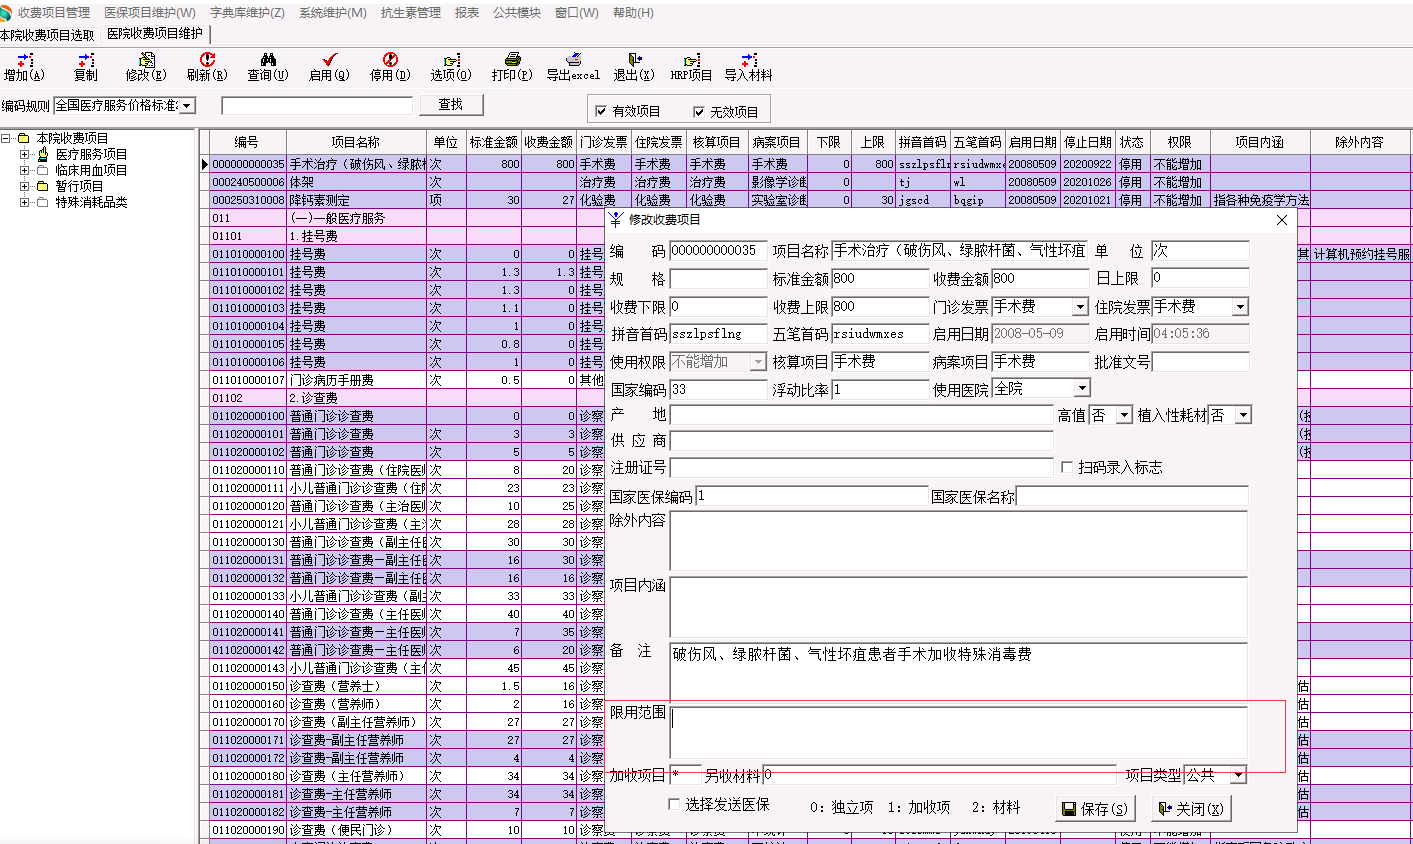Click the search text box beside 编码规则
The width and height of the screenshot is (1413, 844).
pos(317,105)
